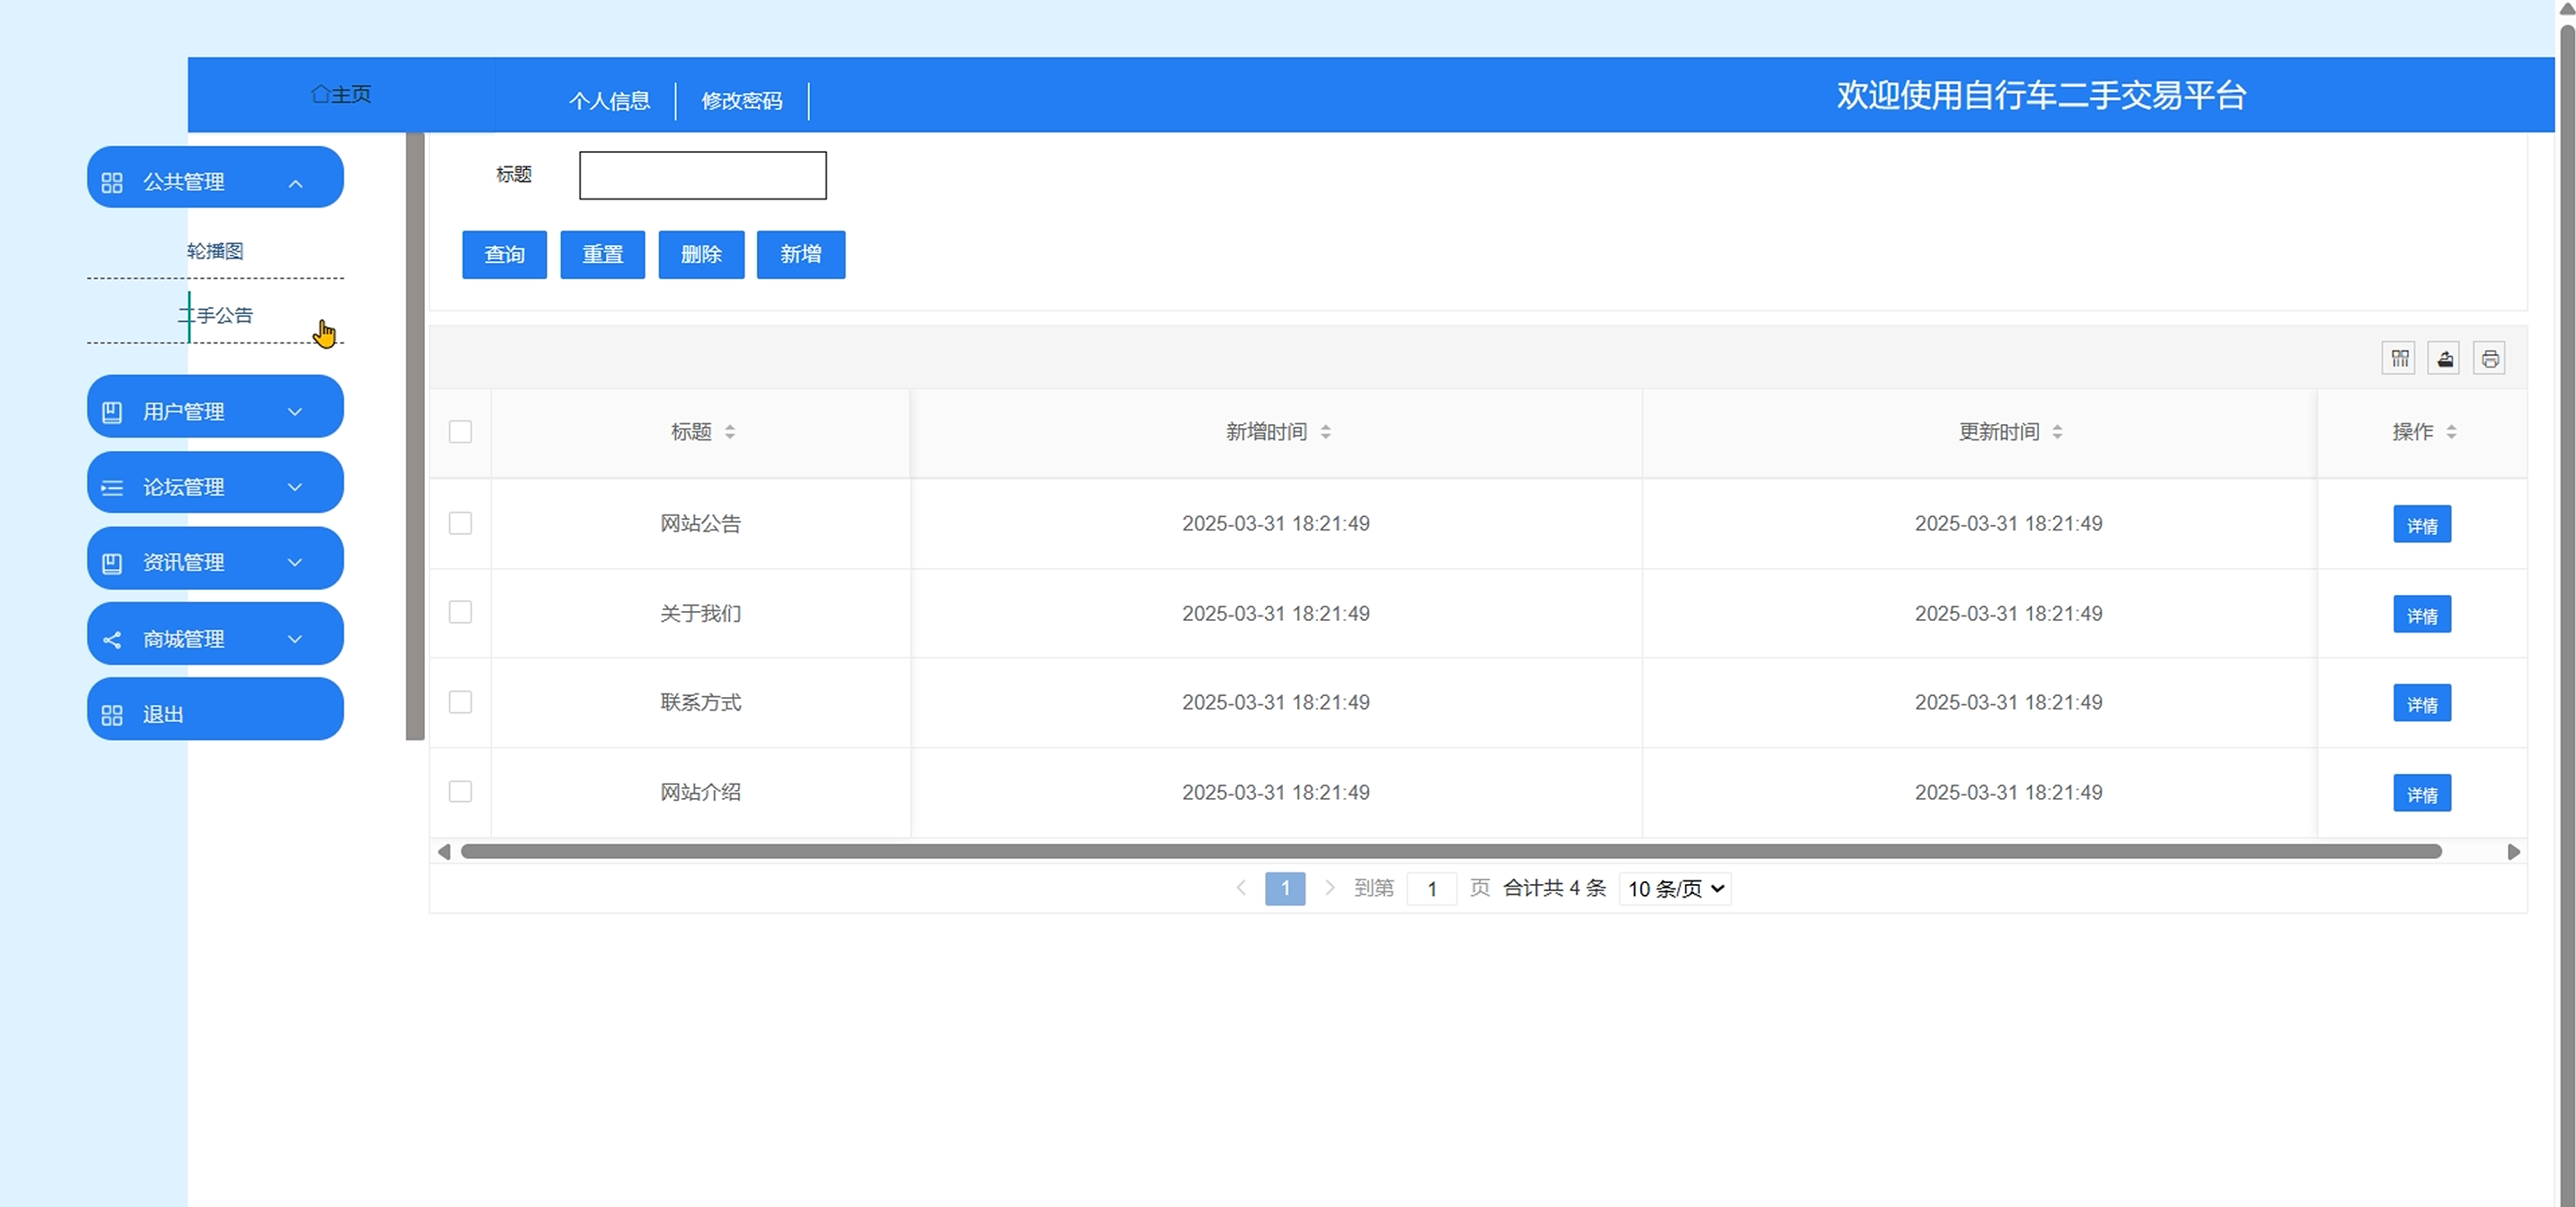Expand the 用户管理 sidebar menu
2576x1207 pixels.
click(215, 410)
